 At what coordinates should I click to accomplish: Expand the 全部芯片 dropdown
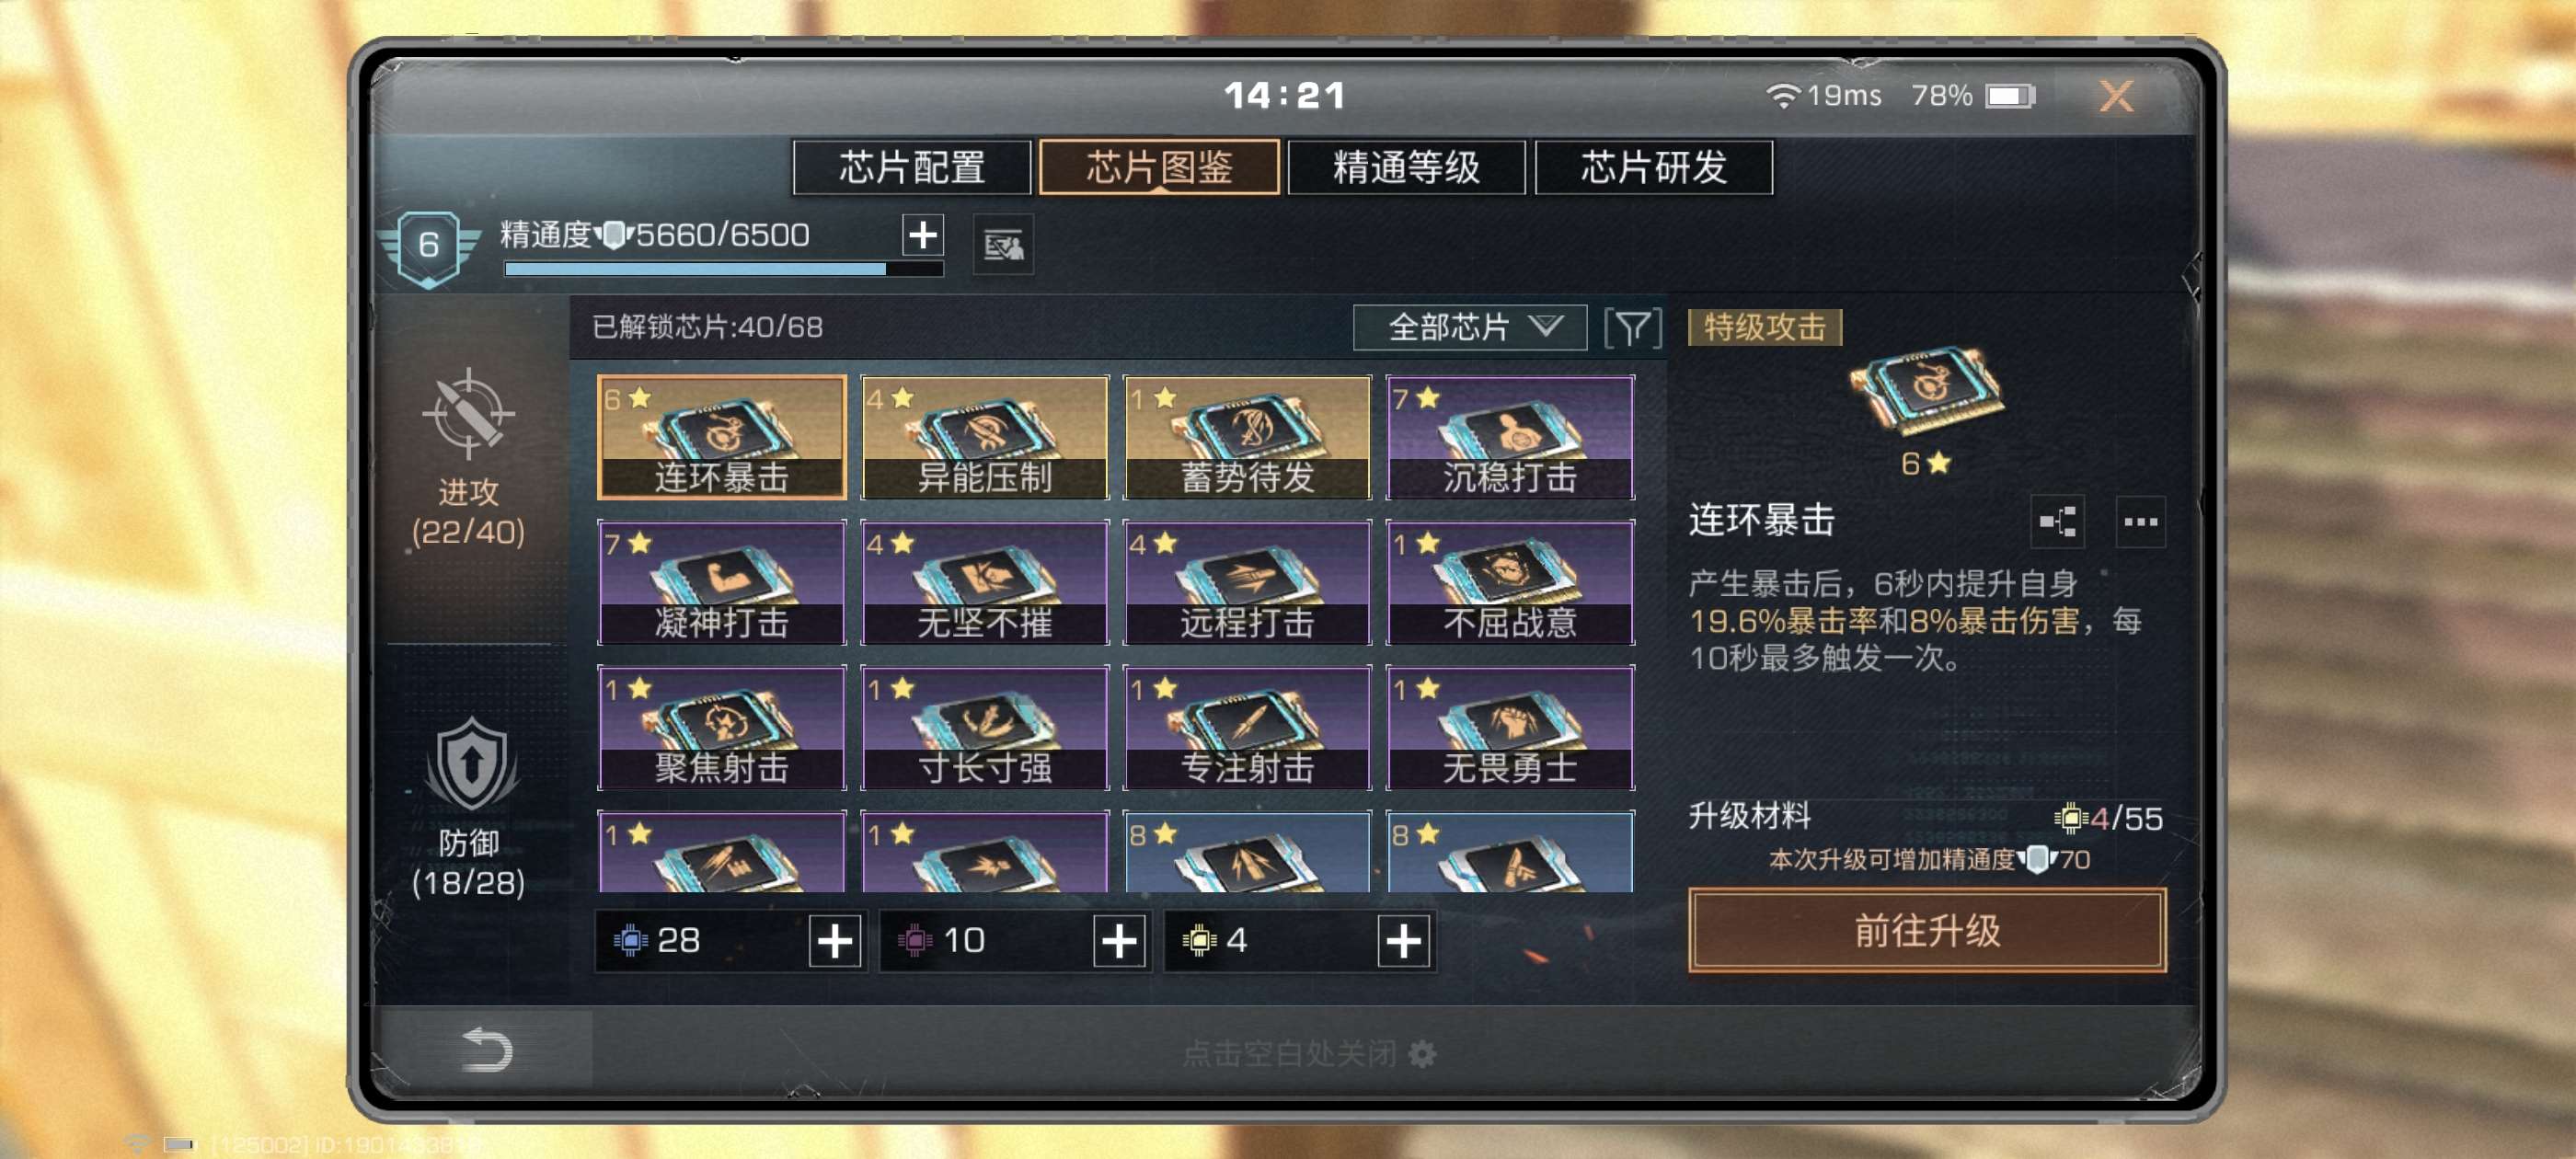(1469, 328)
